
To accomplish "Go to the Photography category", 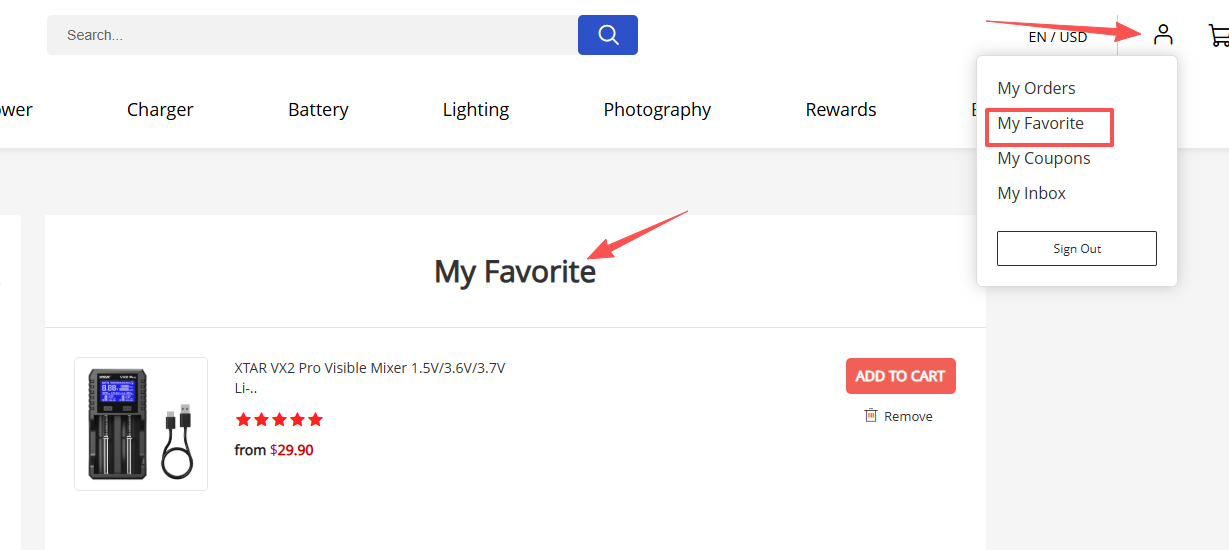I will click(657, 110).
